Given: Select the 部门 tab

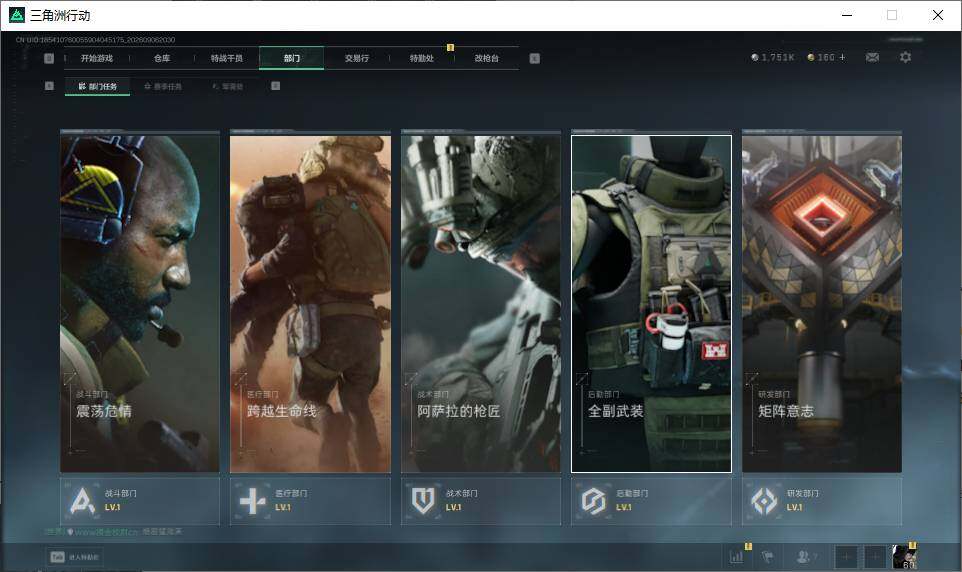Looking at the screenshot, I should pos(291,58).
